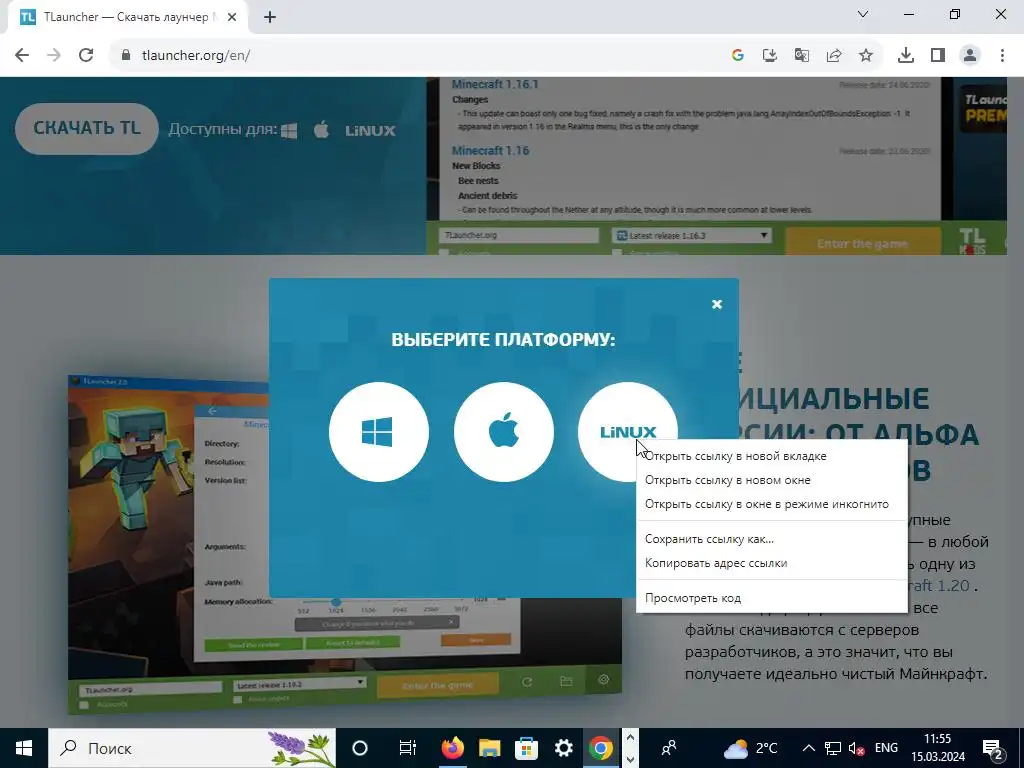Open File Explorer from taskbar

pos(490,748)
